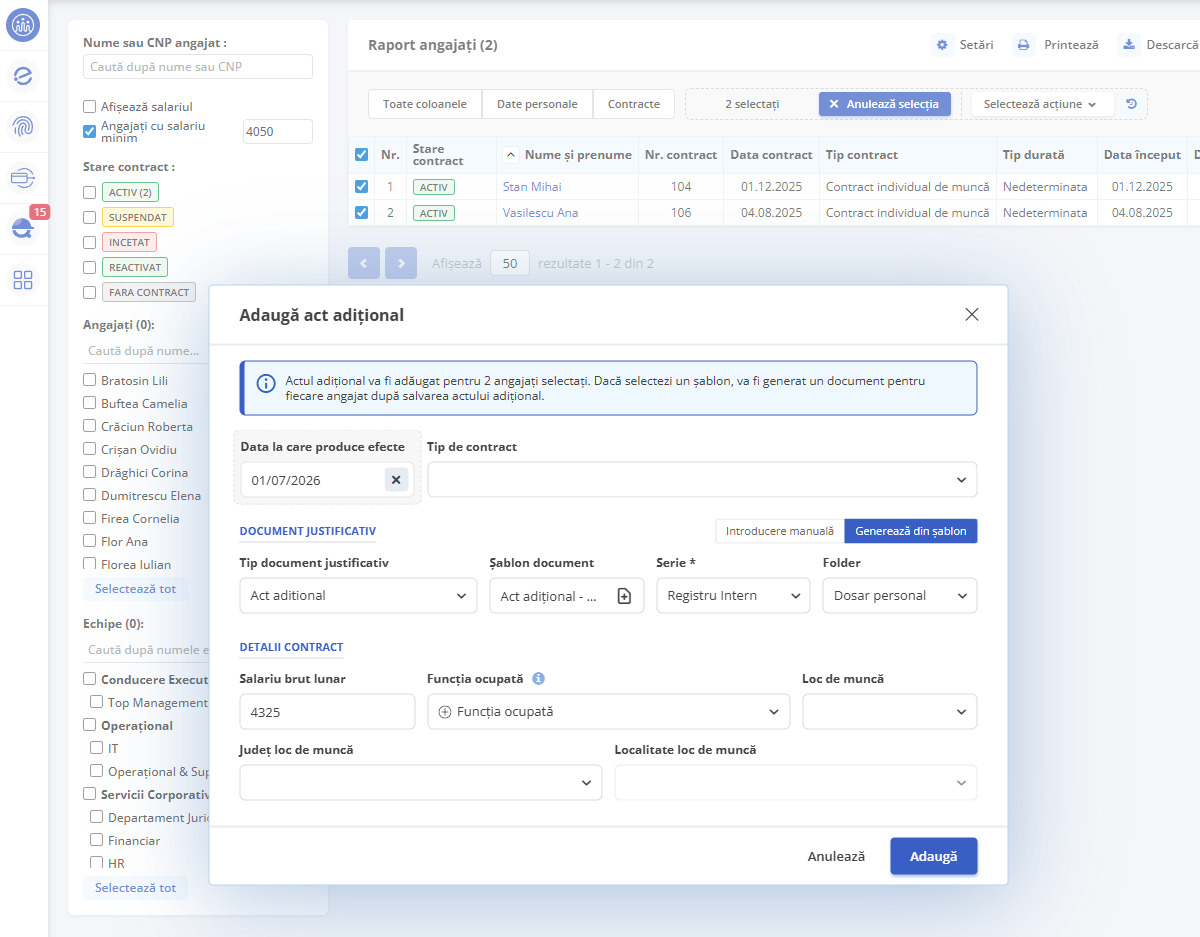Open the fingerprint icon in sidebar
1200x937 pixels.
[23, 126]
